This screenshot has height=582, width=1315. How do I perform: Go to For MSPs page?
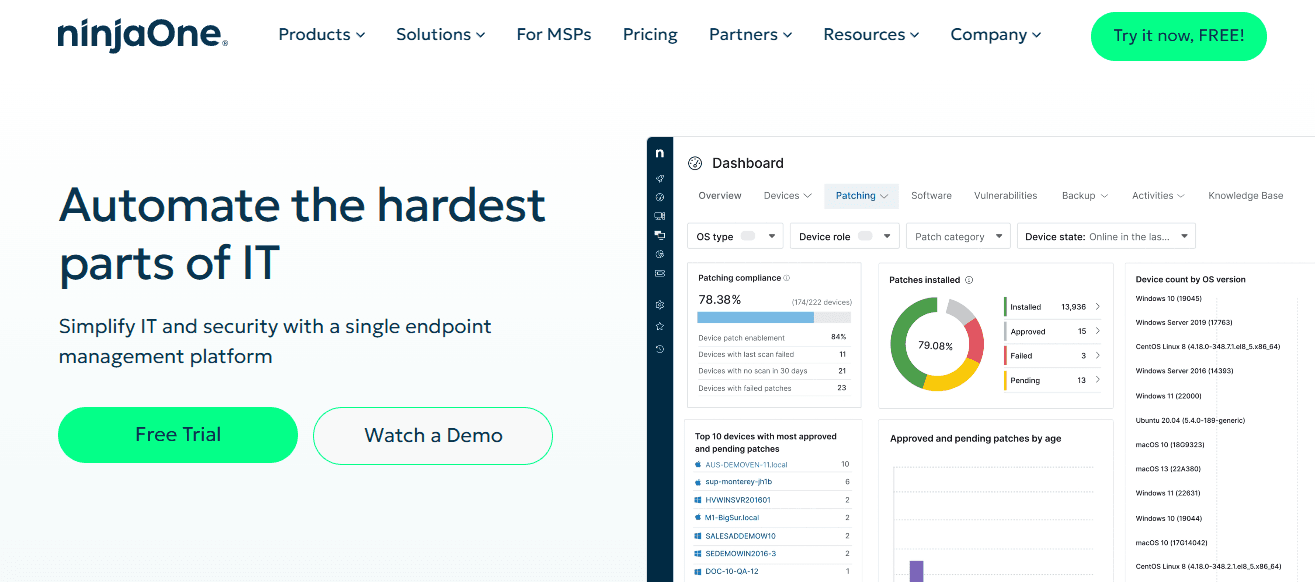click(x=554, y=34)
